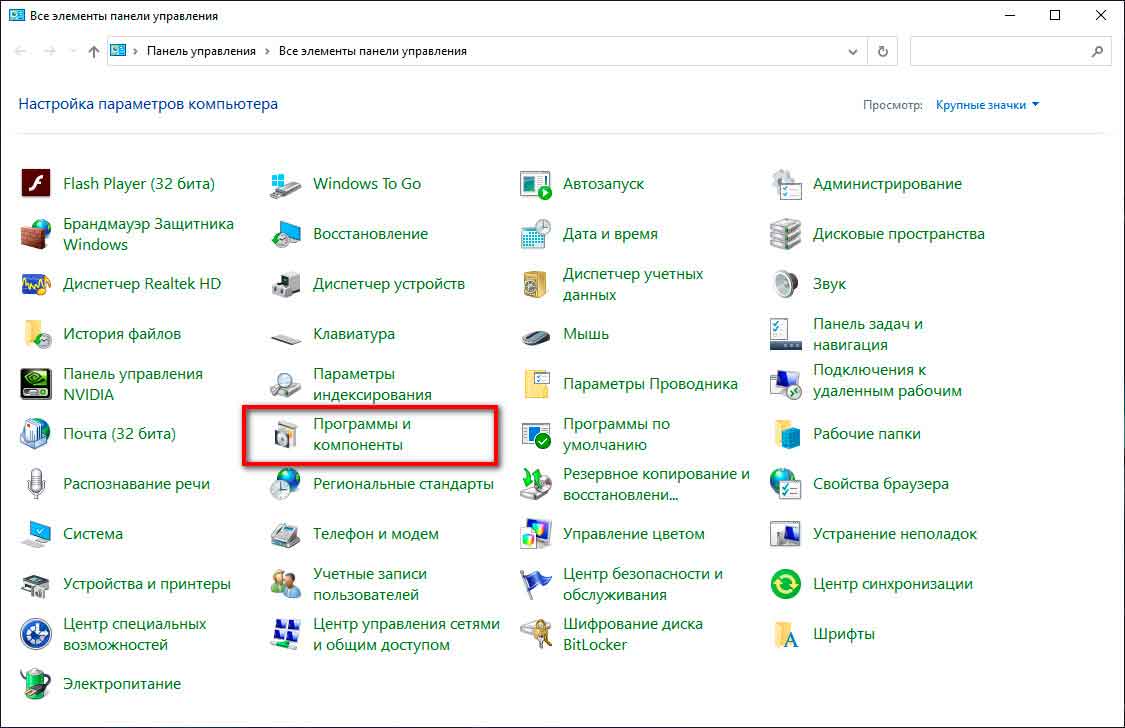1125x728 pixels.
Task: Open Диспетчер Realtek HD icon
Action: (36, 284)
